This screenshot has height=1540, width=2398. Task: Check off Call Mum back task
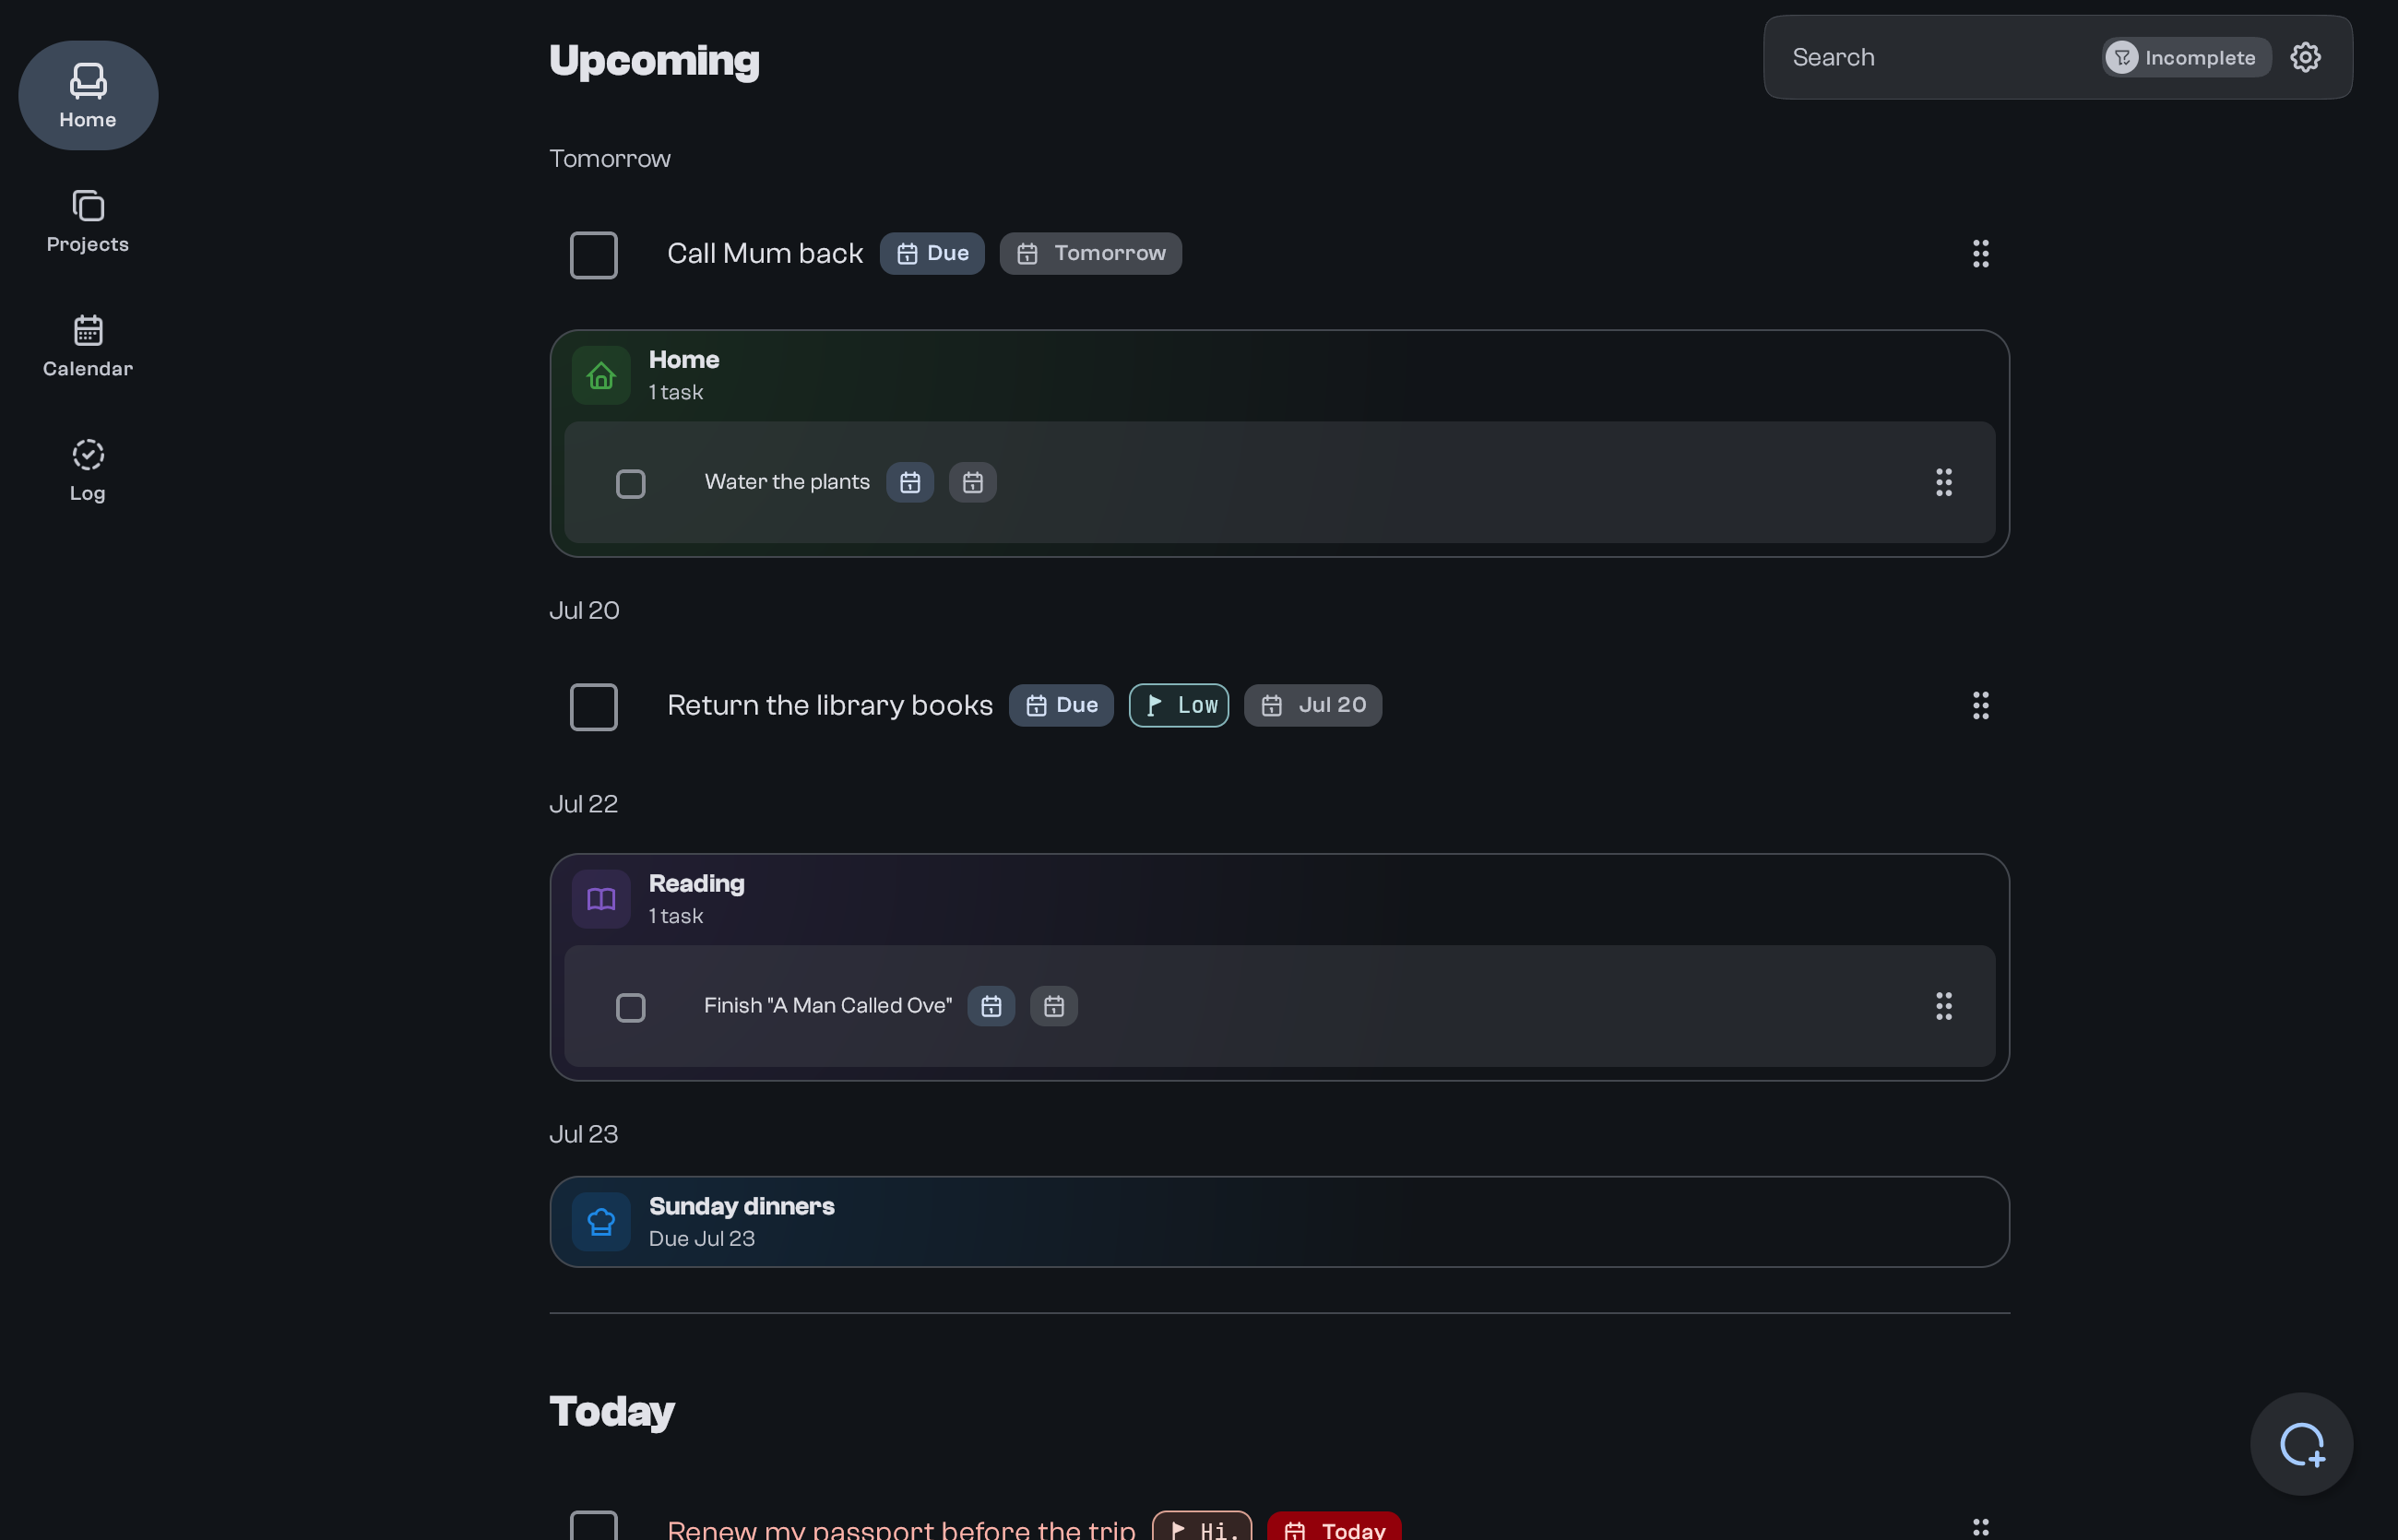[594, 255]
